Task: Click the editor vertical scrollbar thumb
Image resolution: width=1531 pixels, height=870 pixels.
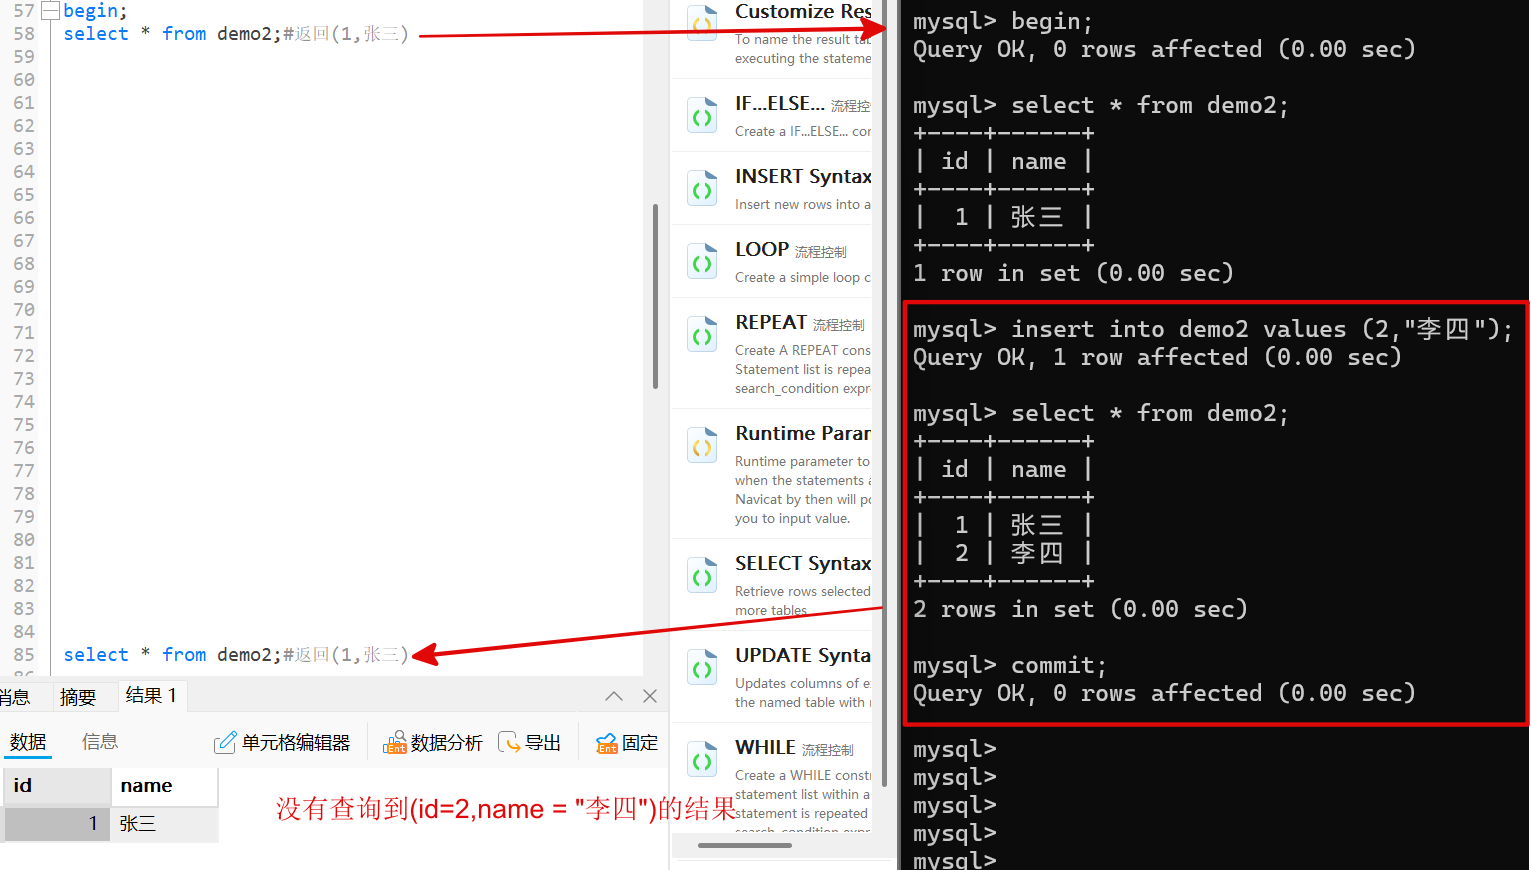Action: point(655,297)
